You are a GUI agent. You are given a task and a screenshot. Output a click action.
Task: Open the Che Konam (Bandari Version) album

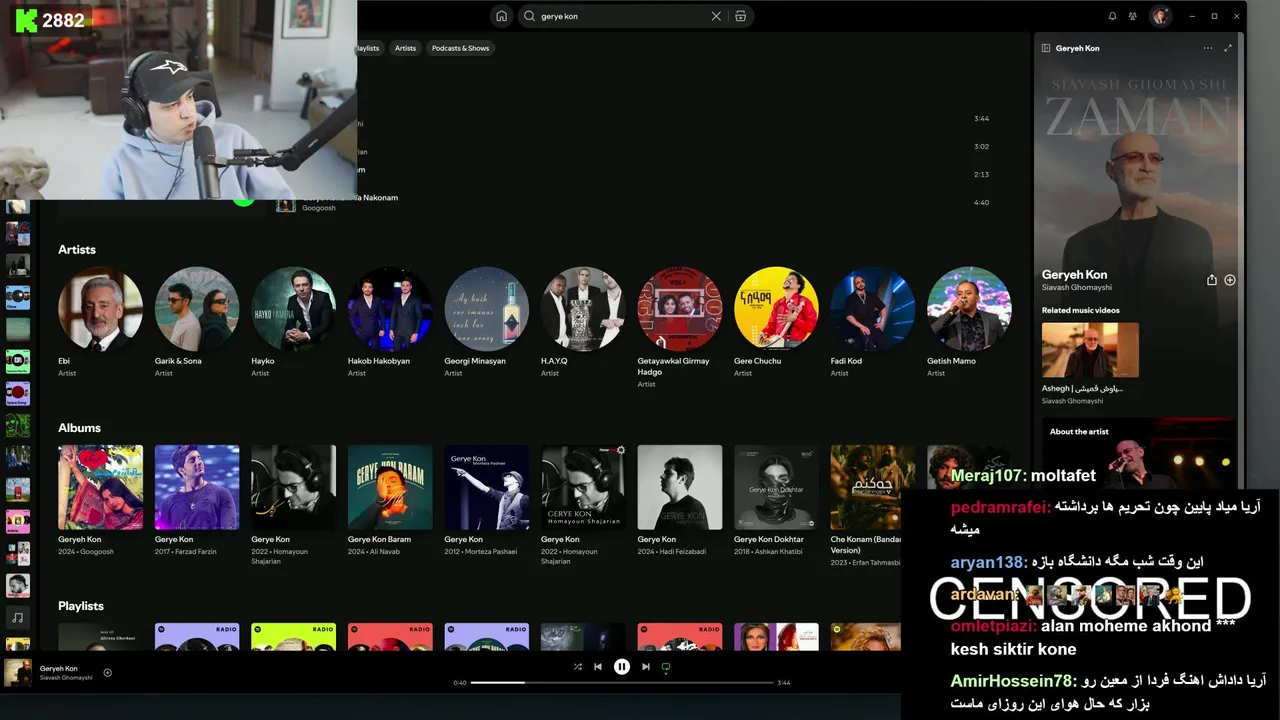pos(873,487)
